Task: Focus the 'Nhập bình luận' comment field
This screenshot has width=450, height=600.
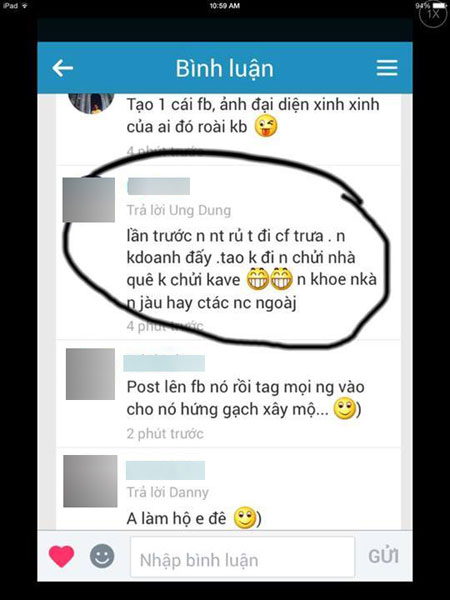Action: [x=242, y=557]
